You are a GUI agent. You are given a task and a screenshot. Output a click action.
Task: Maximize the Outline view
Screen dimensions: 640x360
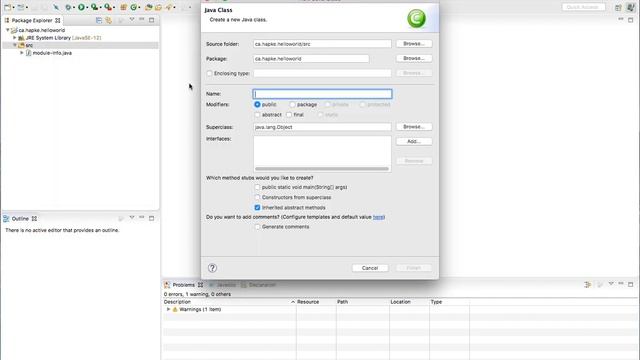151,218
